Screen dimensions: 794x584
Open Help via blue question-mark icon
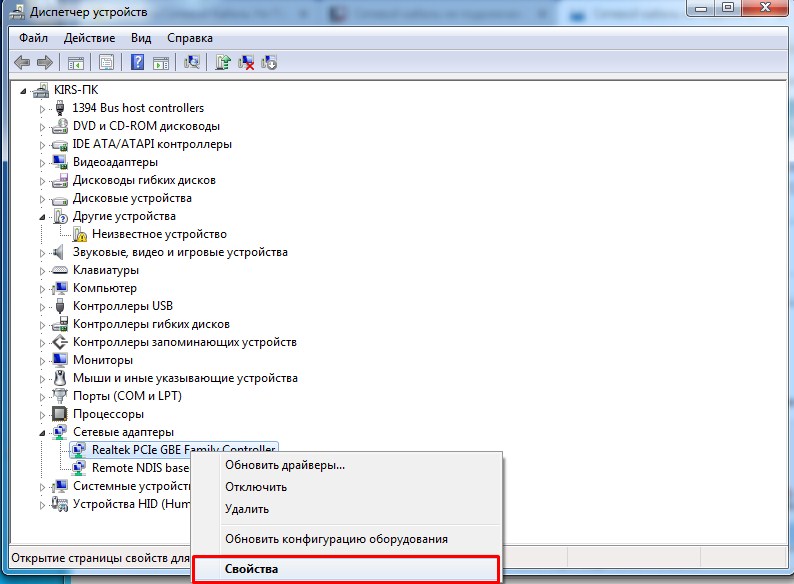pyautogui.click(x=137, y=62)
